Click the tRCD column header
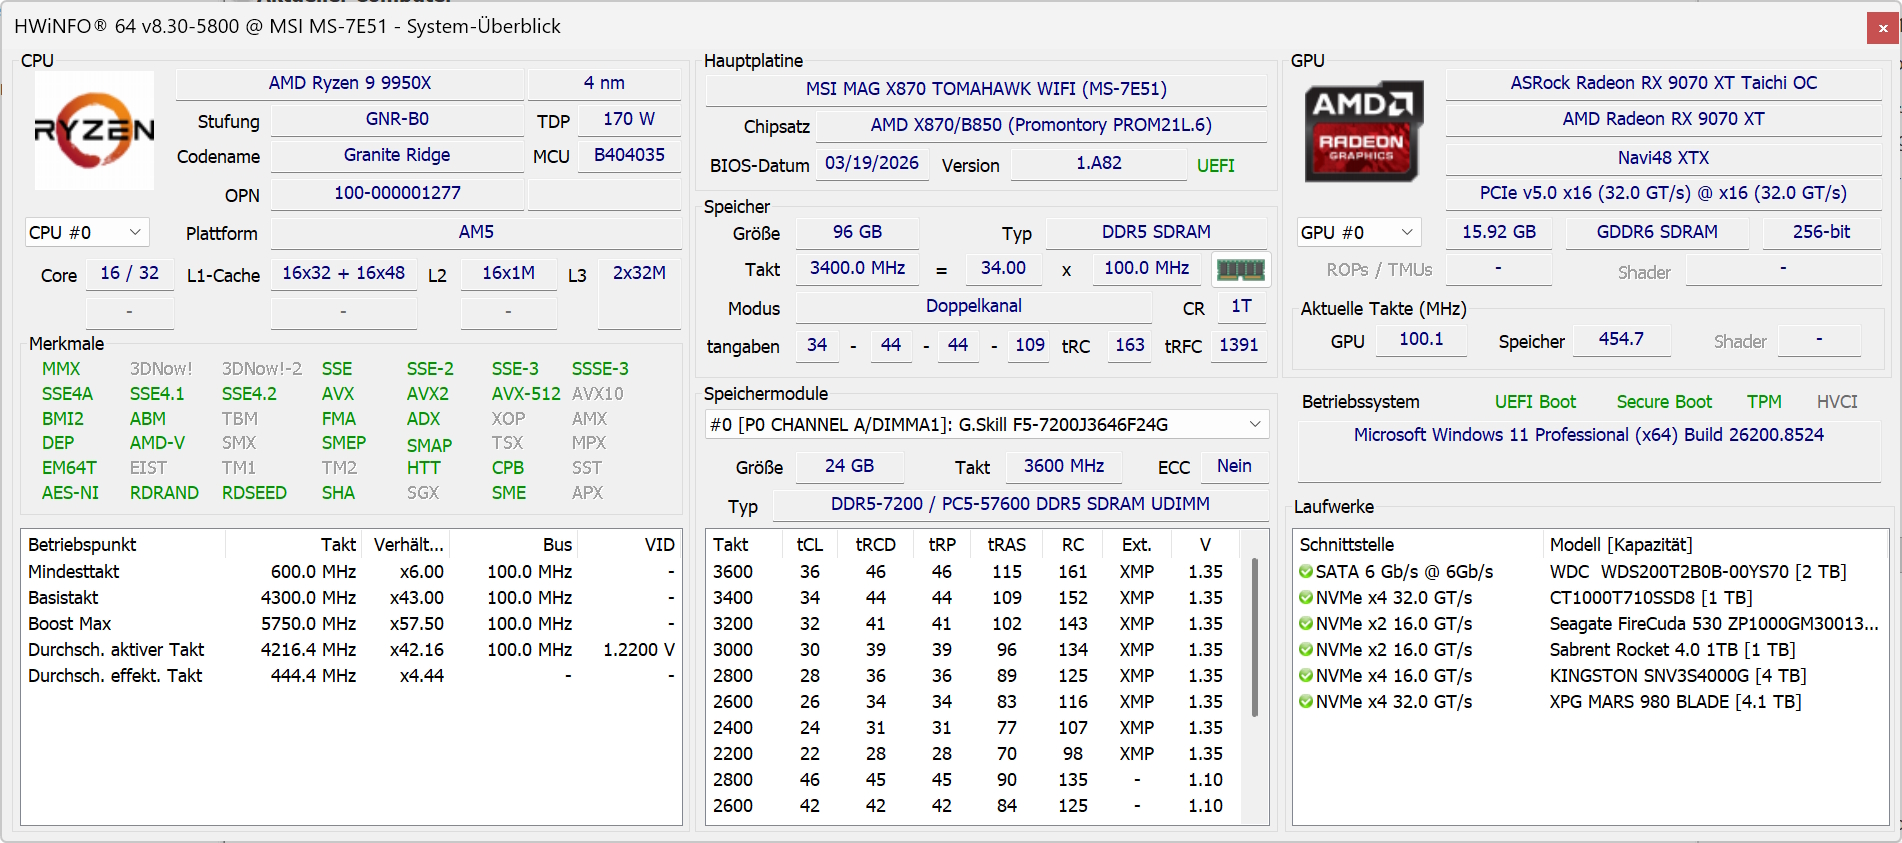 [875, 545]
